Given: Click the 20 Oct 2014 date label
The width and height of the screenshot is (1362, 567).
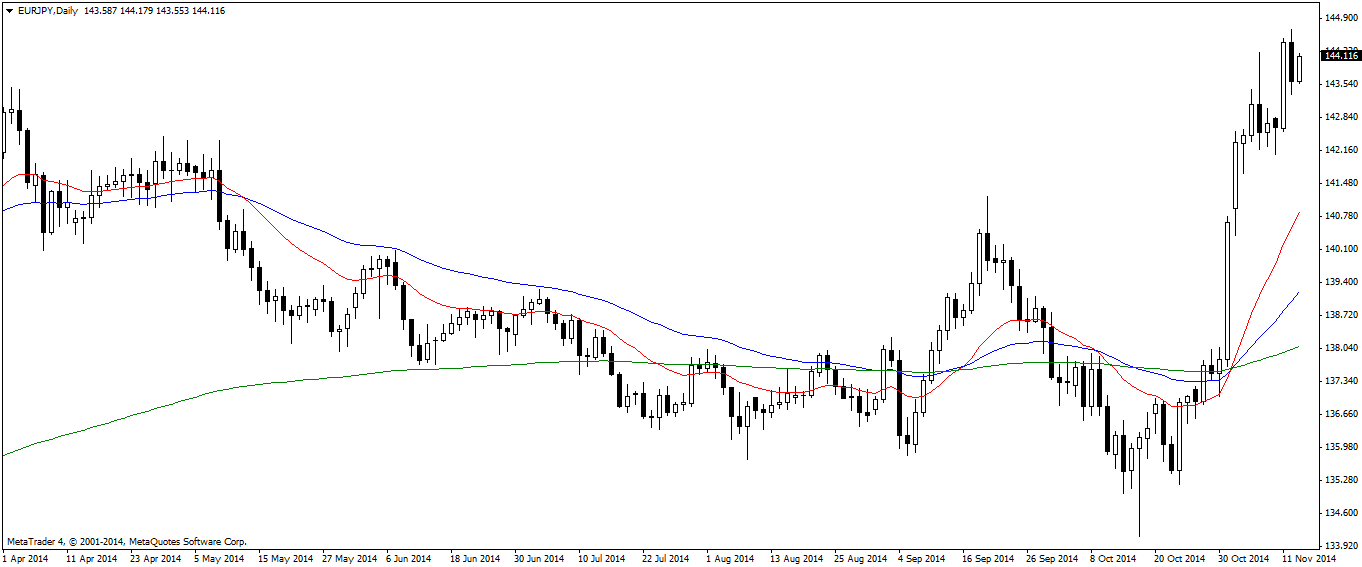Looking at the screenshot, I should [x=1178, y=558].
